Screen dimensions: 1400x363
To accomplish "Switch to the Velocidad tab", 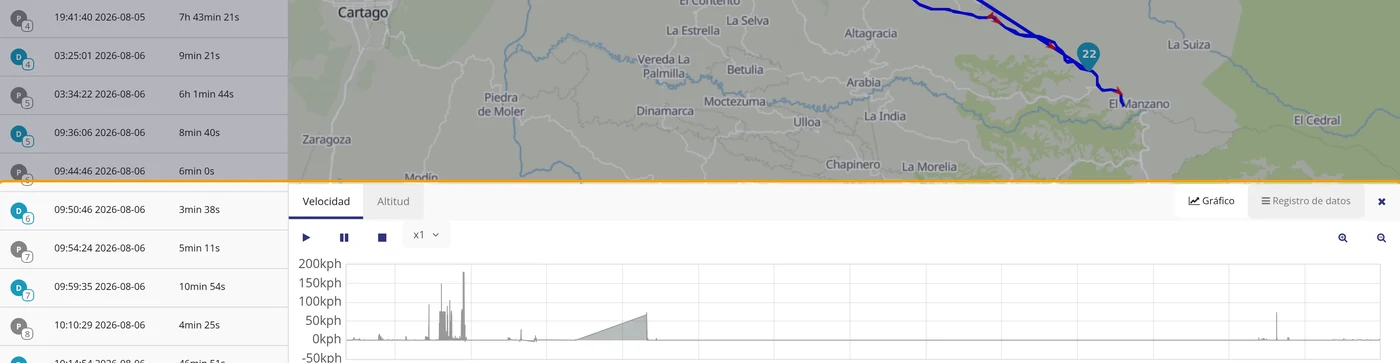I will [326, 201].
